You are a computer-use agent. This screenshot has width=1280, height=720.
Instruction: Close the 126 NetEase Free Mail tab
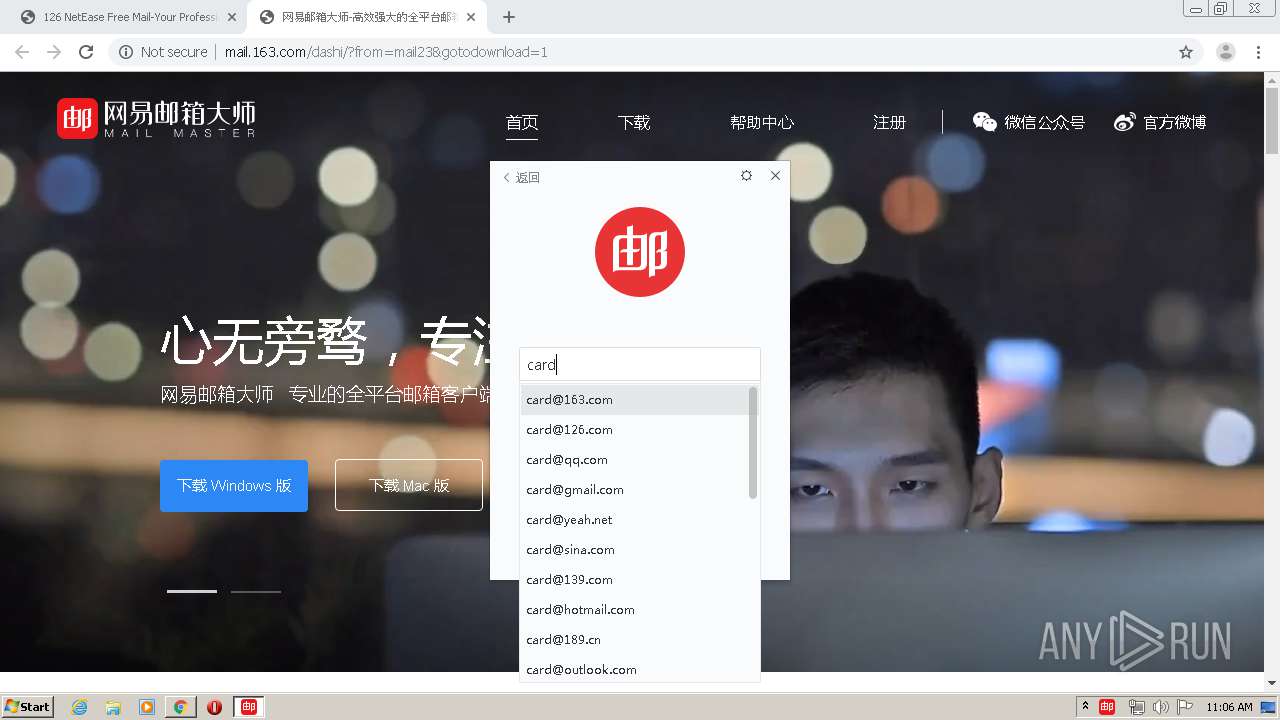pos(232,17)
